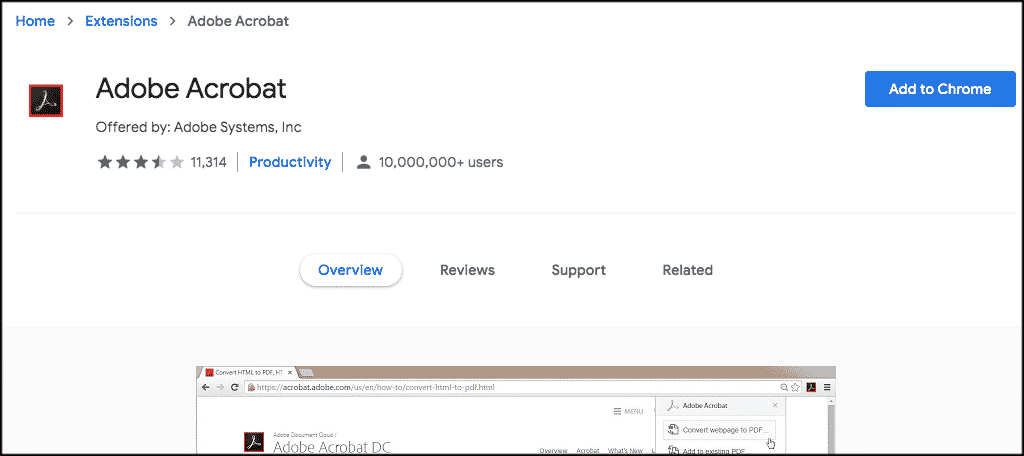The image size is (1024, 456).
Task: Add Adobe Acrobat to Chrome
Action: pos(940,89)
